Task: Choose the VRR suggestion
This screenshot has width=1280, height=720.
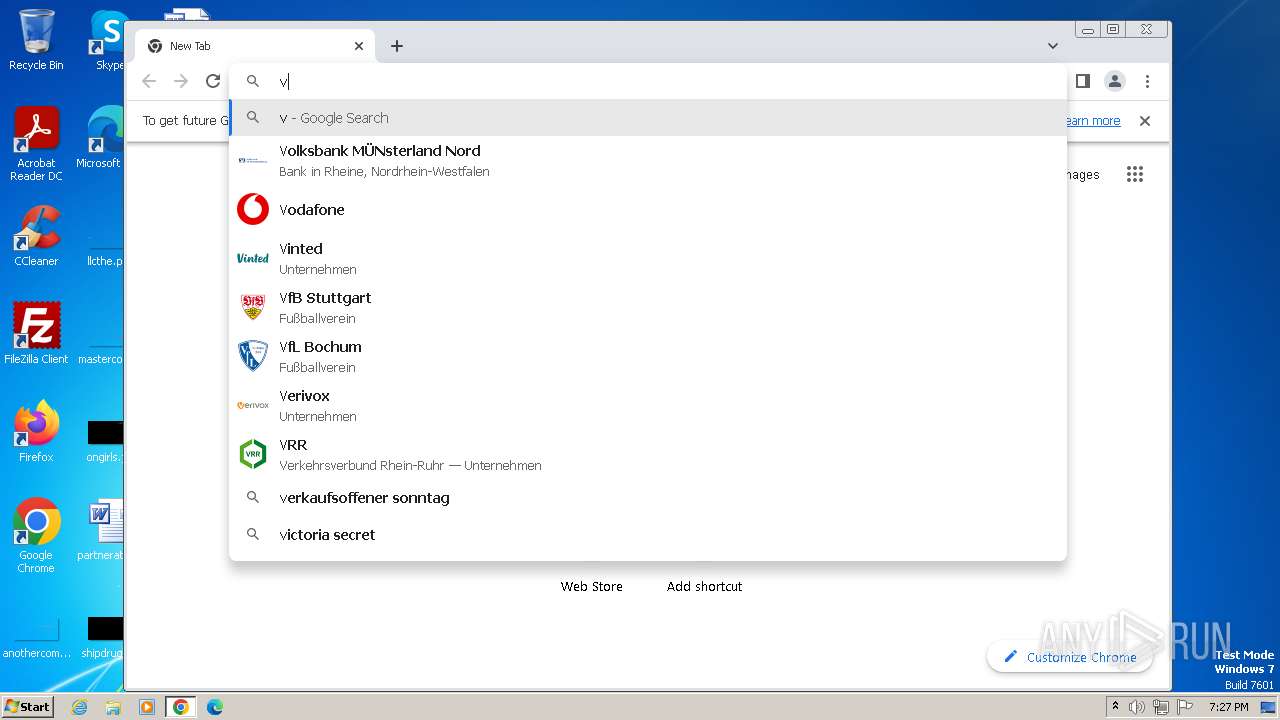Action: coord(648,454)
